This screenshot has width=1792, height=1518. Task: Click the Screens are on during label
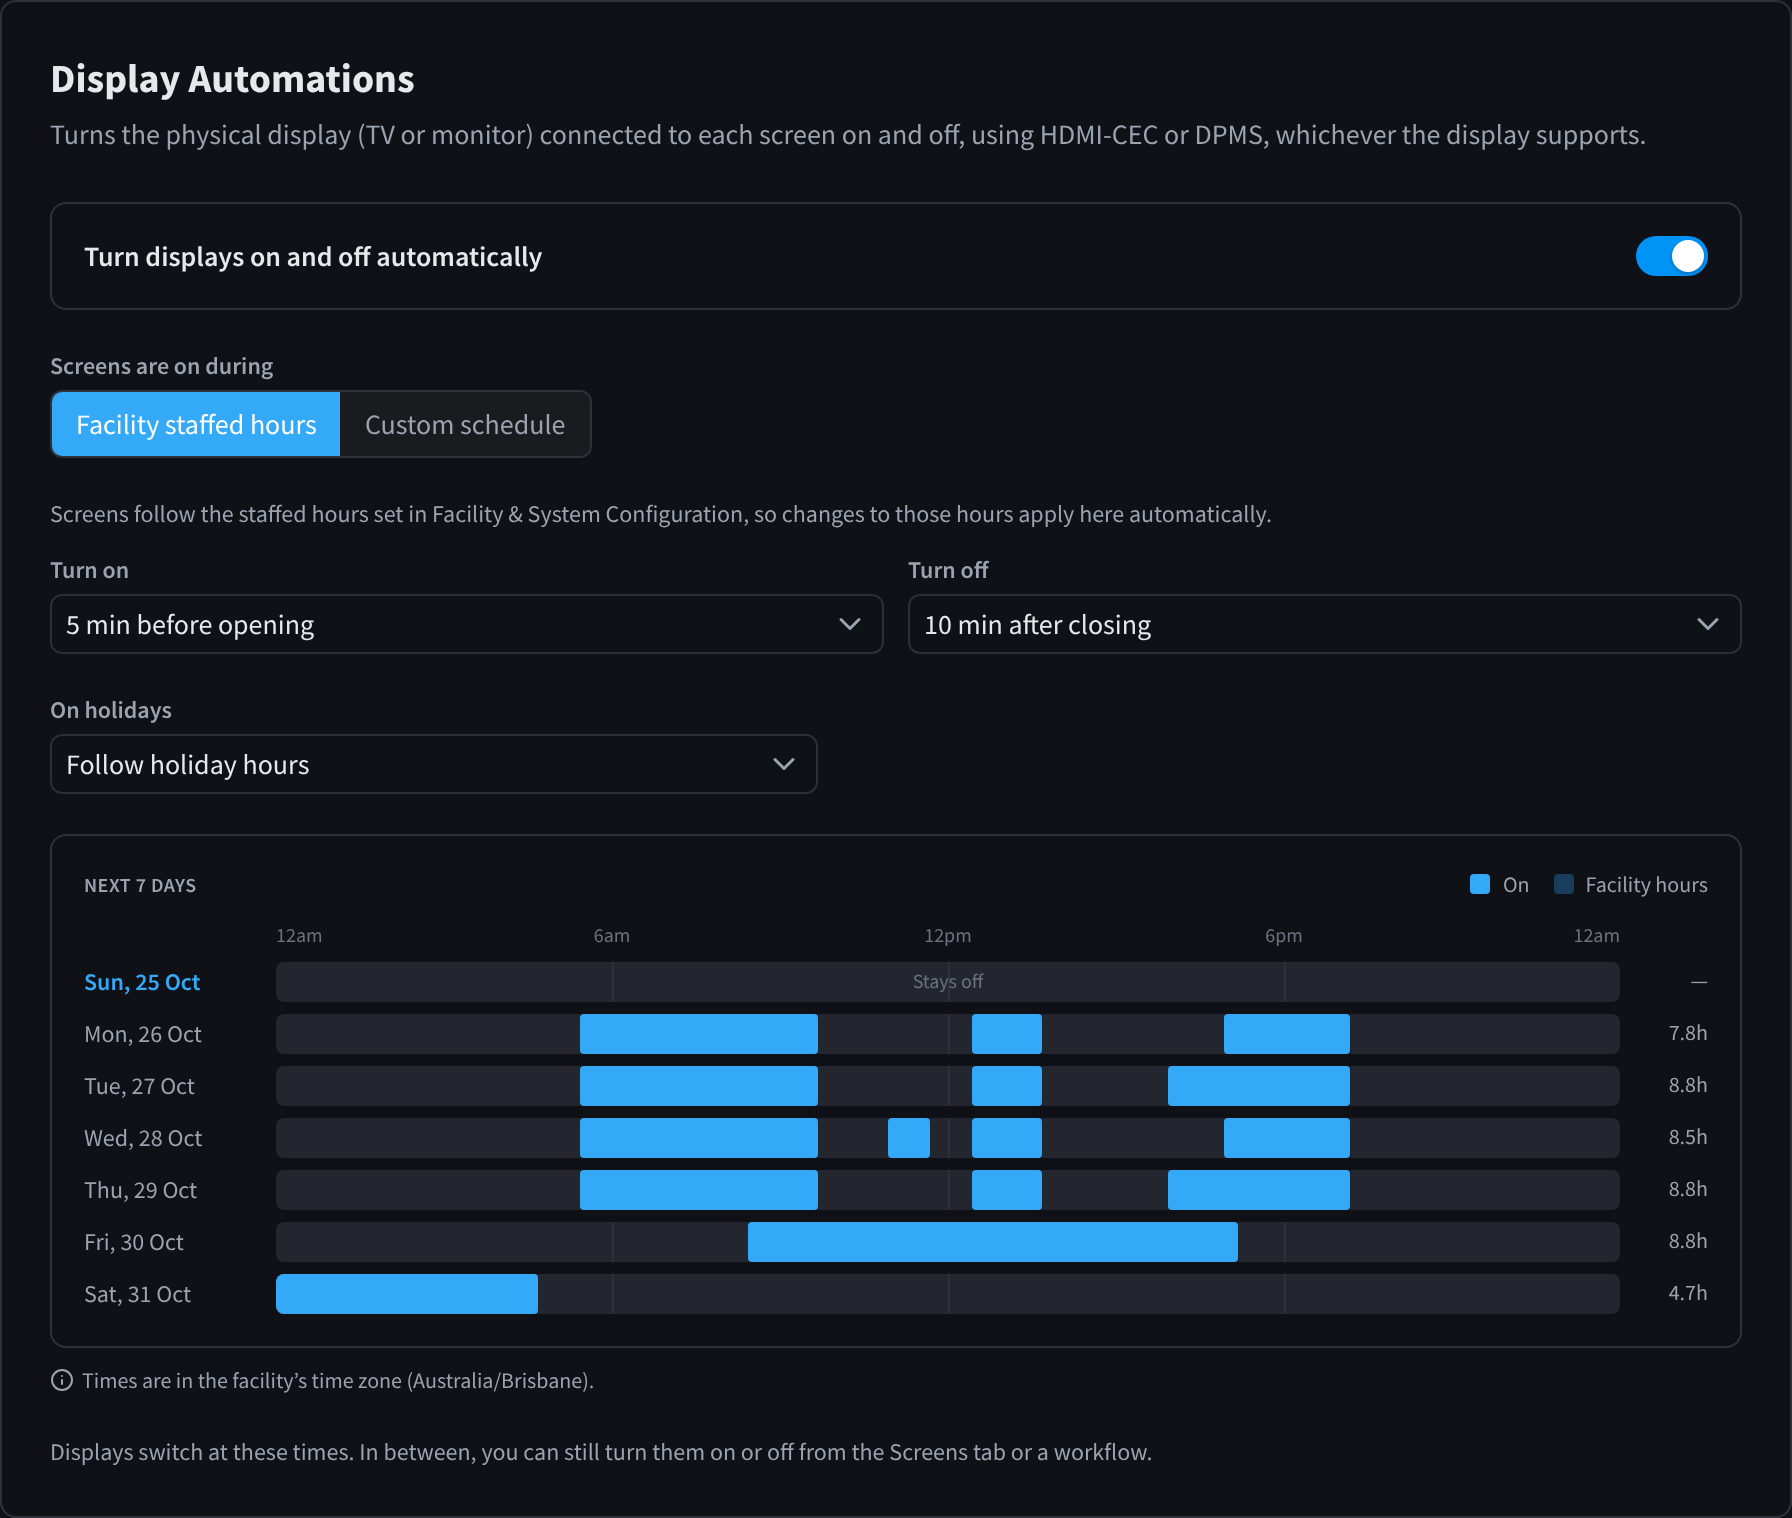162,366
